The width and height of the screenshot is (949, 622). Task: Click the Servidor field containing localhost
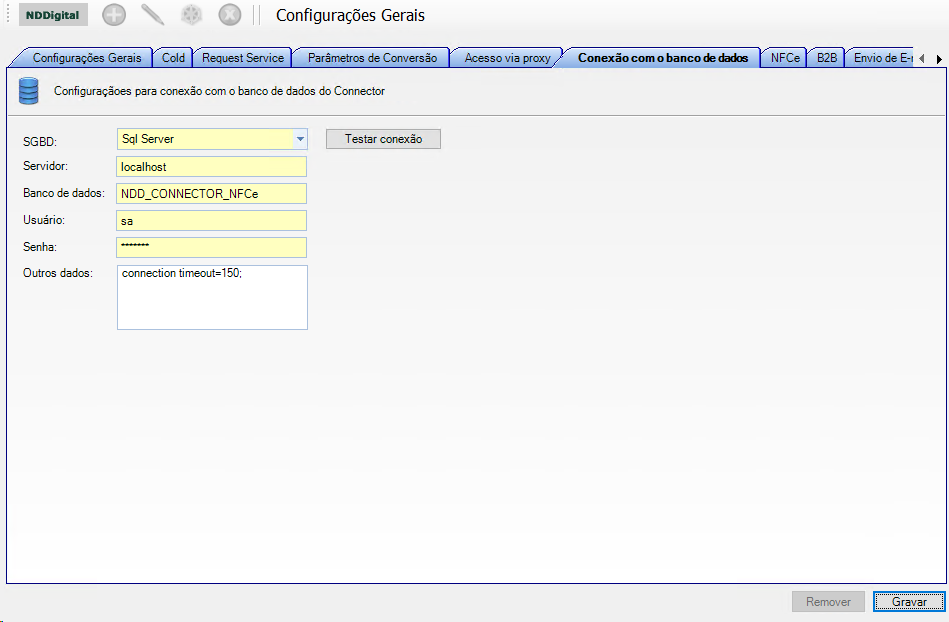[x=211, y=167]
